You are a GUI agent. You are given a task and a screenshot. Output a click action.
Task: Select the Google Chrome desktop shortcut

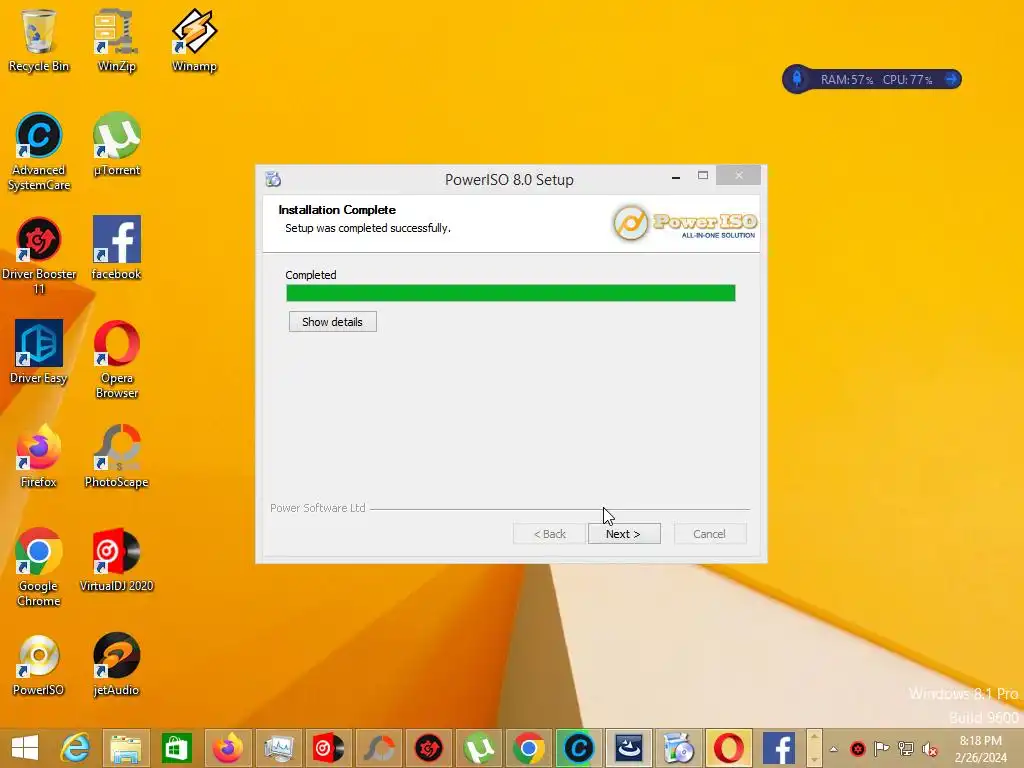click(x=39, y=567)
